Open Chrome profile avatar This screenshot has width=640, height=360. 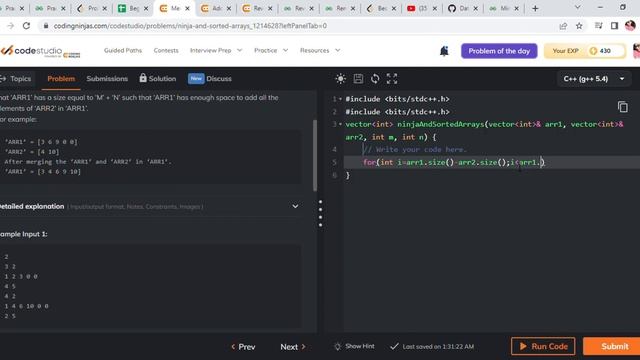[631, 26]
